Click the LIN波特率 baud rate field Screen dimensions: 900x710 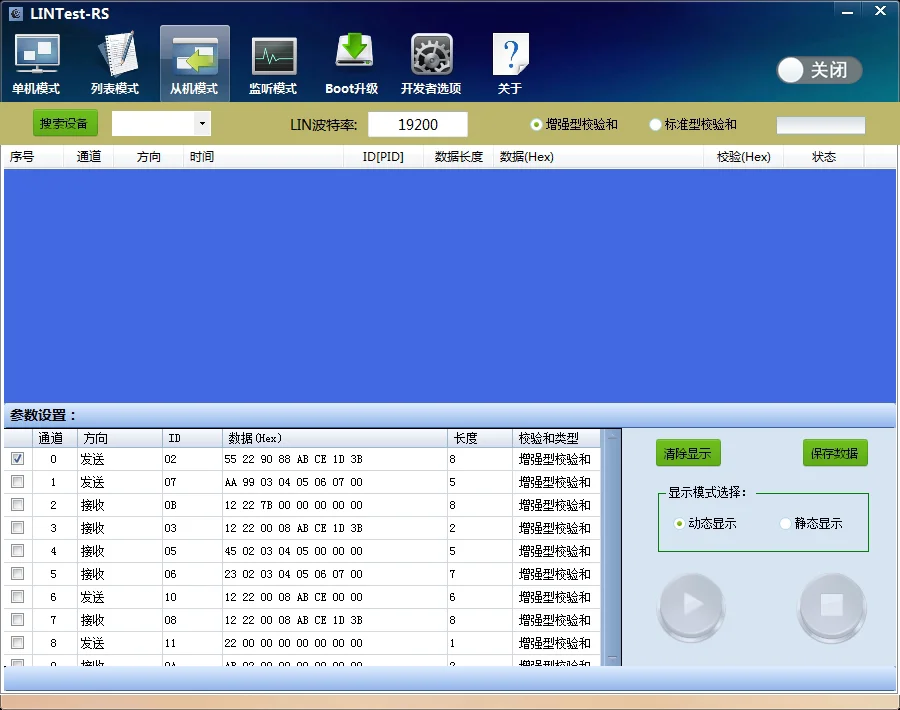click(417, 125)
